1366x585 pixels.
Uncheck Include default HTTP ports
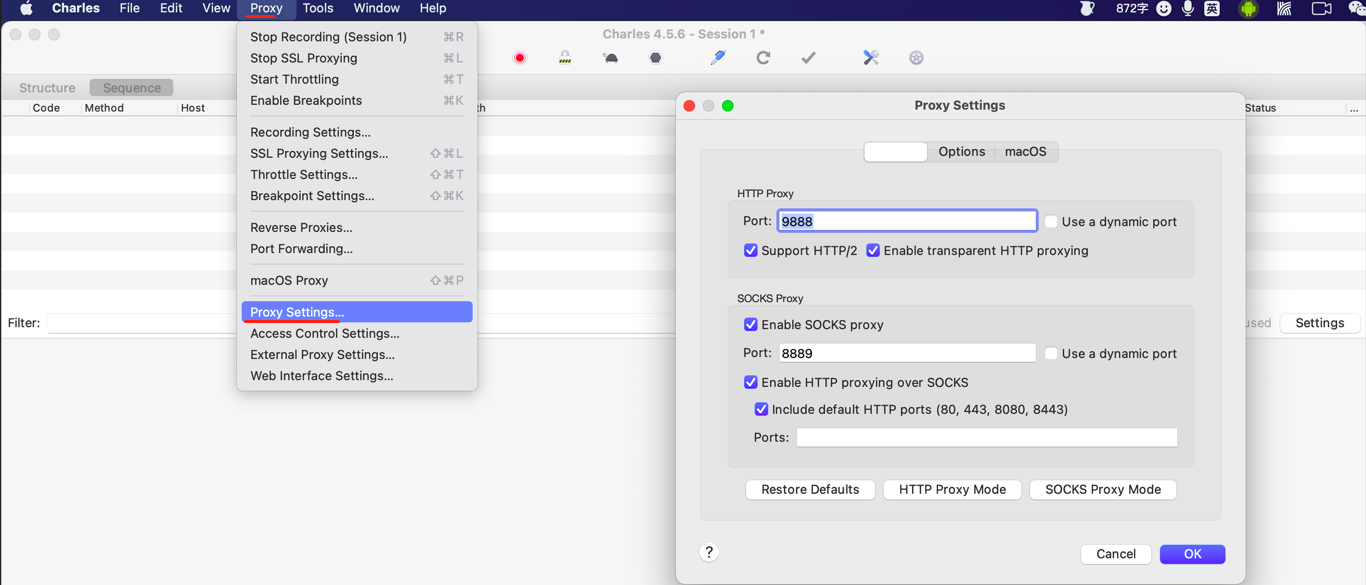761,410
